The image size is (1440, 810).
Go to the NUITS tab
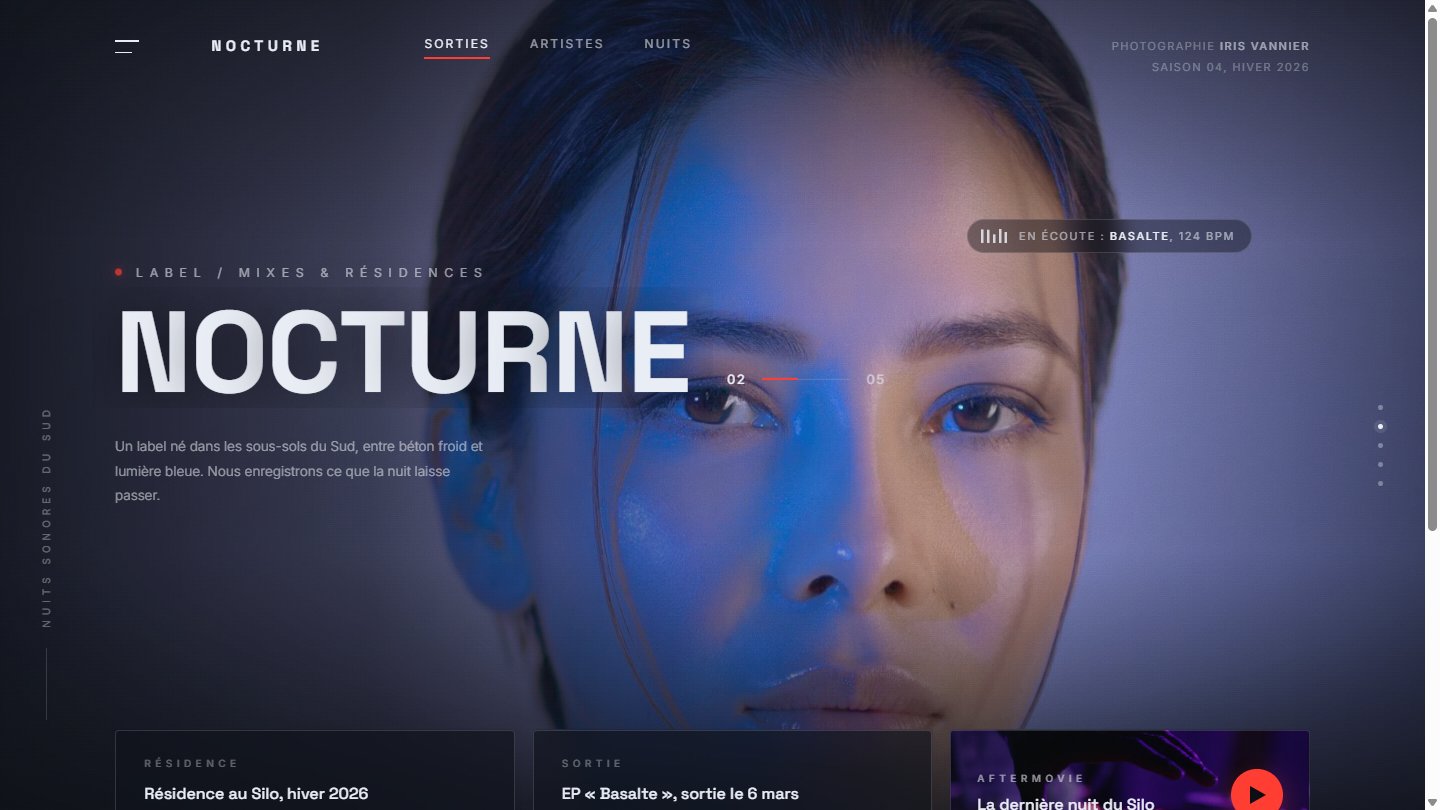pos(667,44)
